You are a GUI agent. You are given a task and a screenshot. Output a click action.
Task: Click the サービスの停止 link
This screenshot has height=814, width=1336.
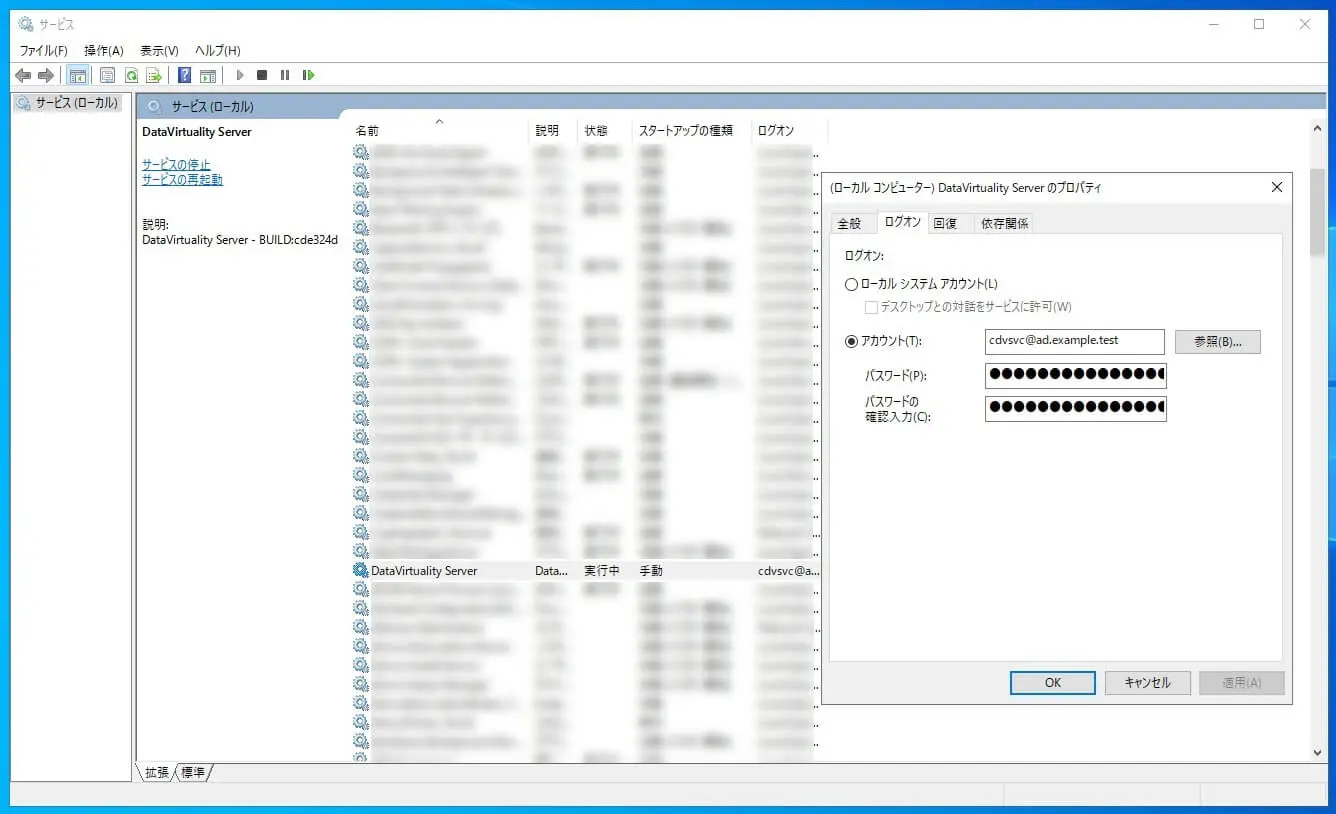pos(176,164)
